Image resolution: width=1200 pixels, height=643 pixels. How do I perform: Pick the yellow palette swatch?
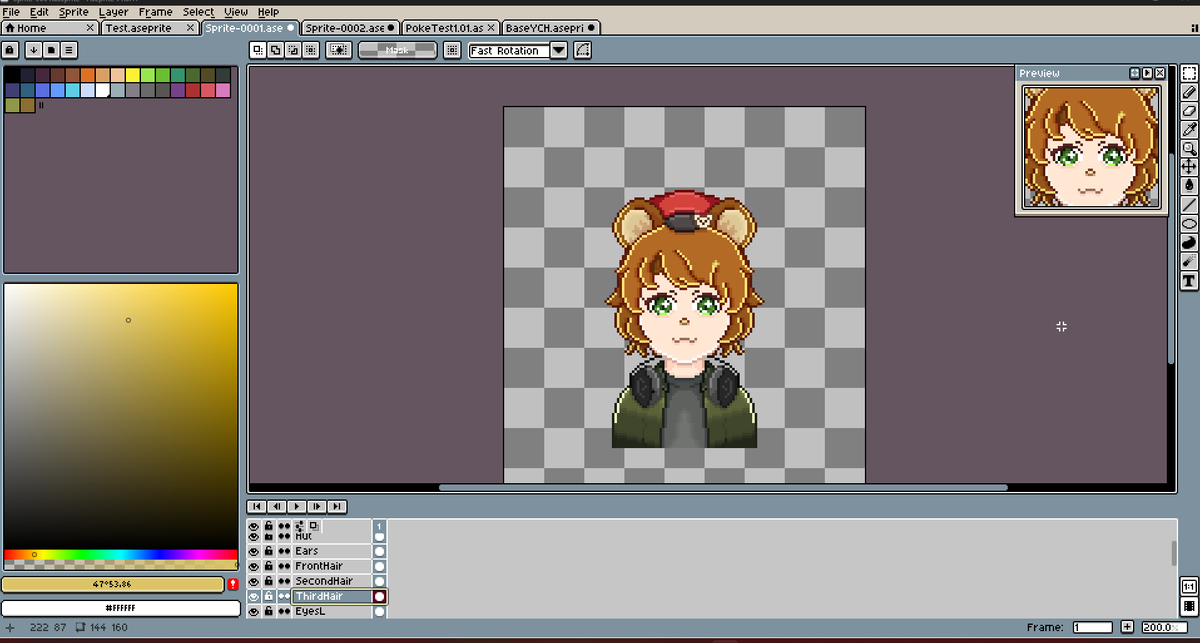coord(132,75)
